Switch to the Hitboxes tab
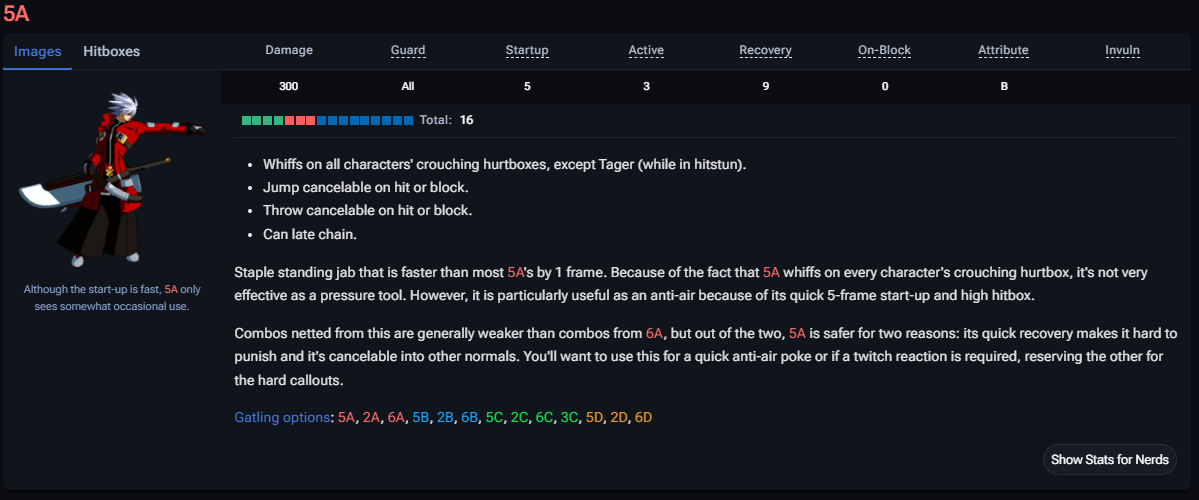The image size is (1199, 500). coord(111,51)
